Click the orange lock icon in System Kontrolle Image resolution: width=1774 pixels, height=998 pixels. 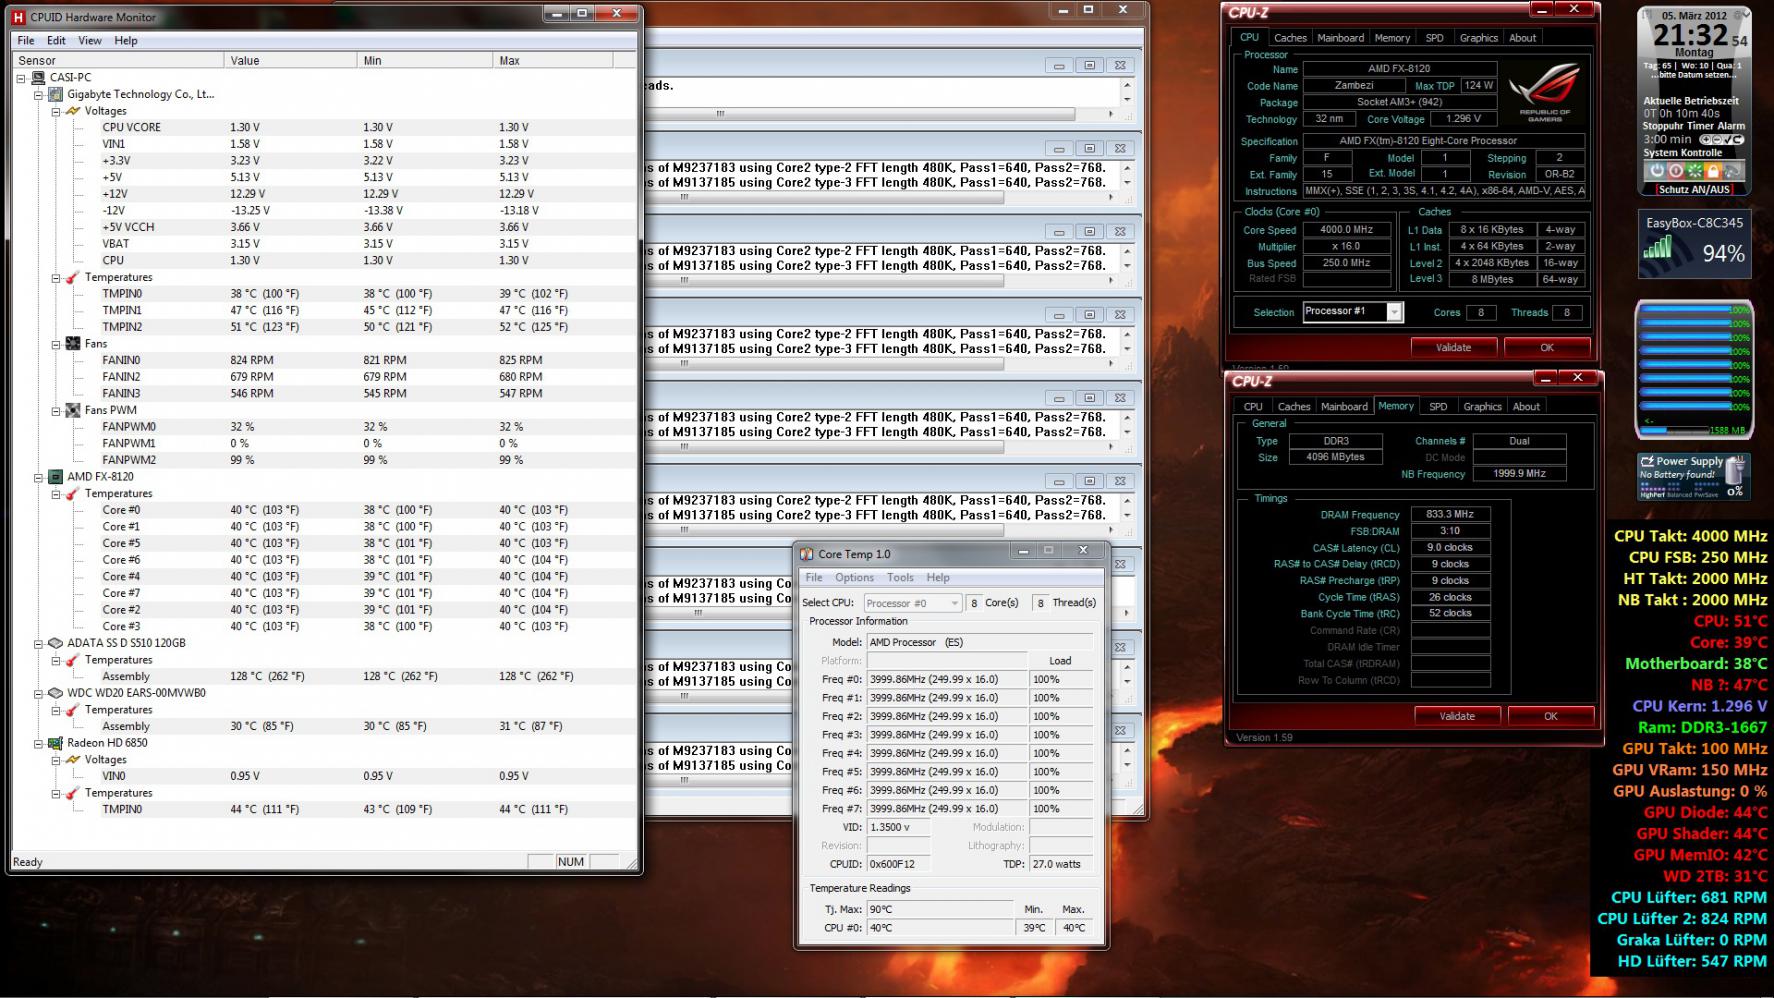tap(1714, 171)
